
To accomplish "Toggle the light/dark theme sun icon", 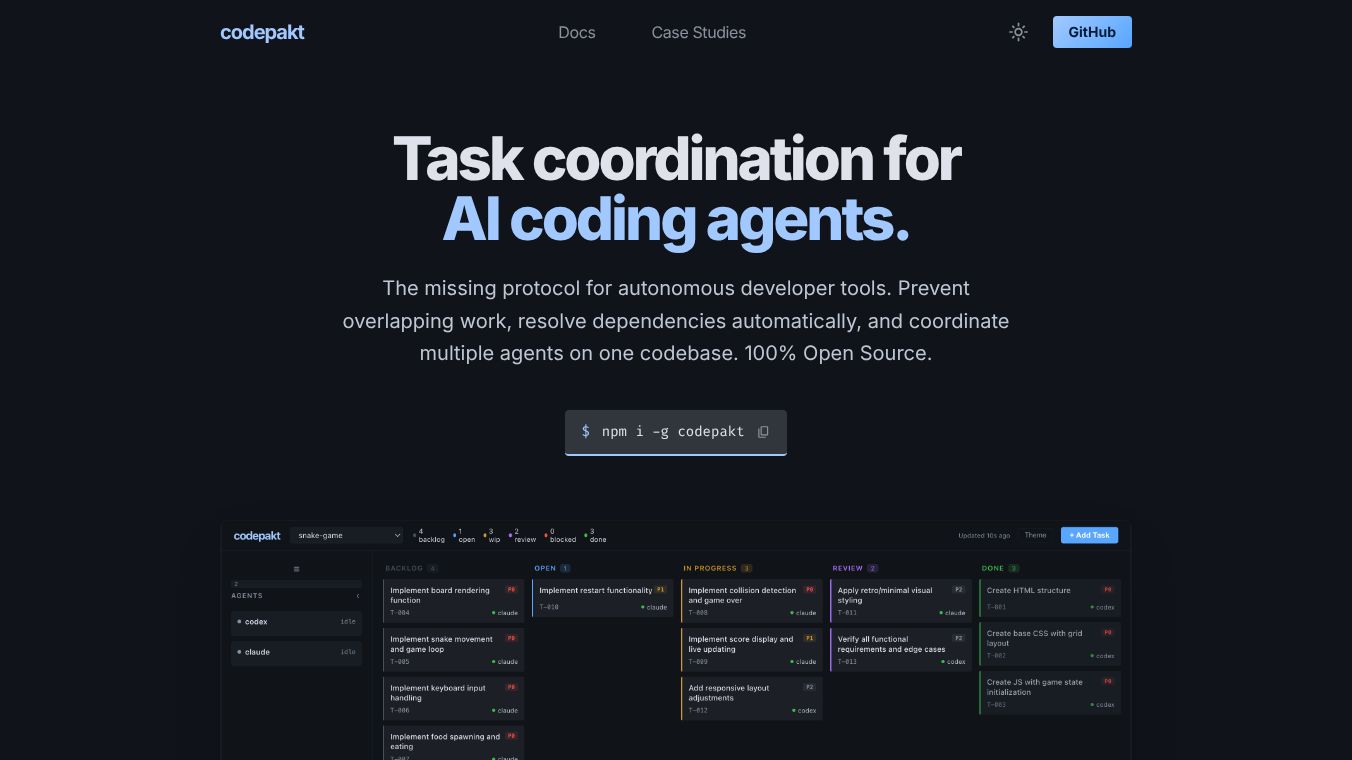I will (x=1018, y=32).
